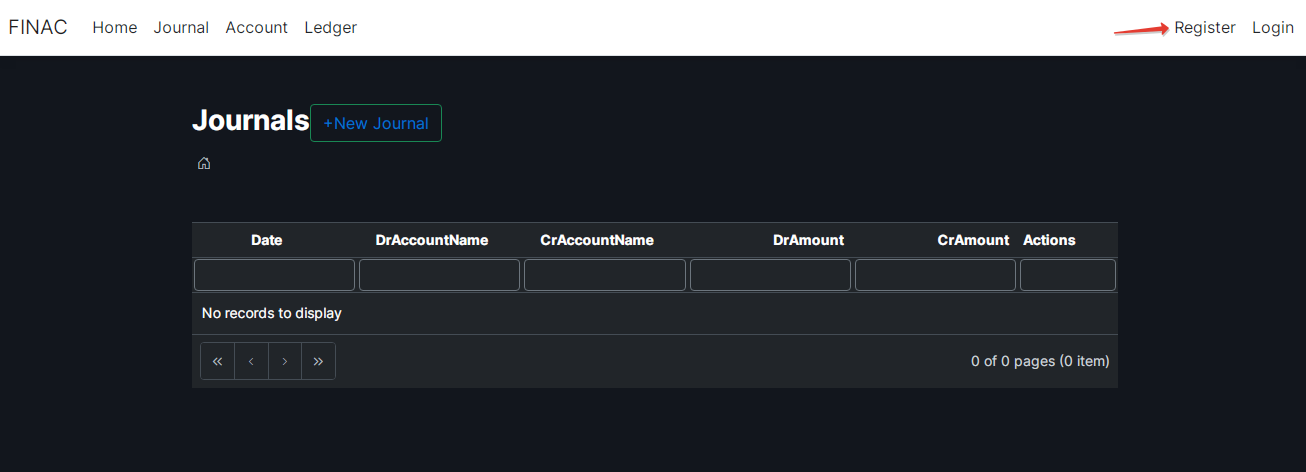Screen dimensions: 1306x472
Task: Focus the Date filter field
Action: click(274, 275)
